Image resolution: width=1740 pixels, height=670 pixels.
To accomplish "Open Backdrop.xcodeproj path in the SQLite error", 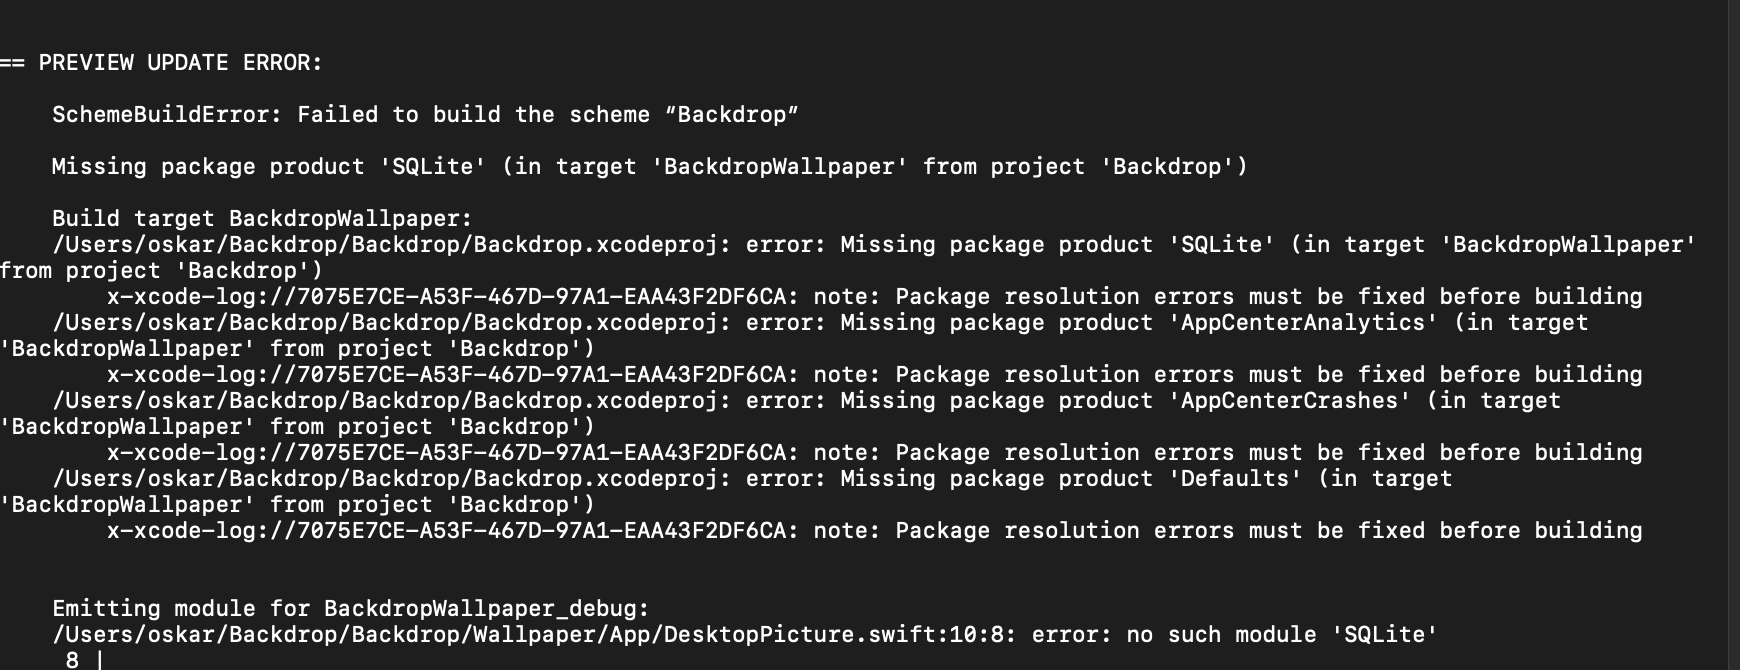I will pyautogui.click(x=385, y=245).
